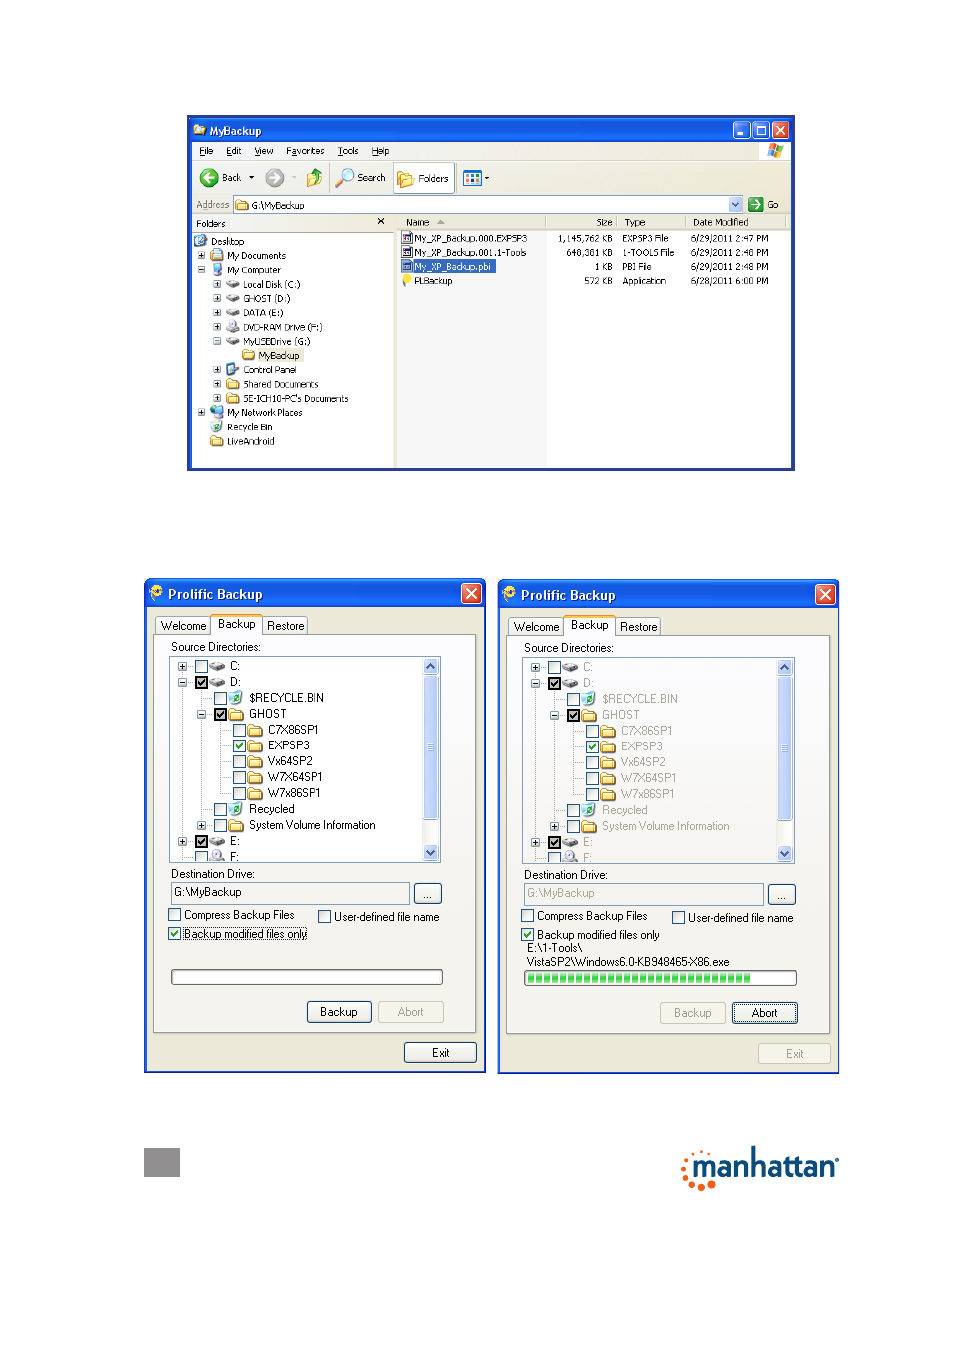
Task: Enable Compress Backup Files in left Prolific Backup
Action: coord(175,915)
